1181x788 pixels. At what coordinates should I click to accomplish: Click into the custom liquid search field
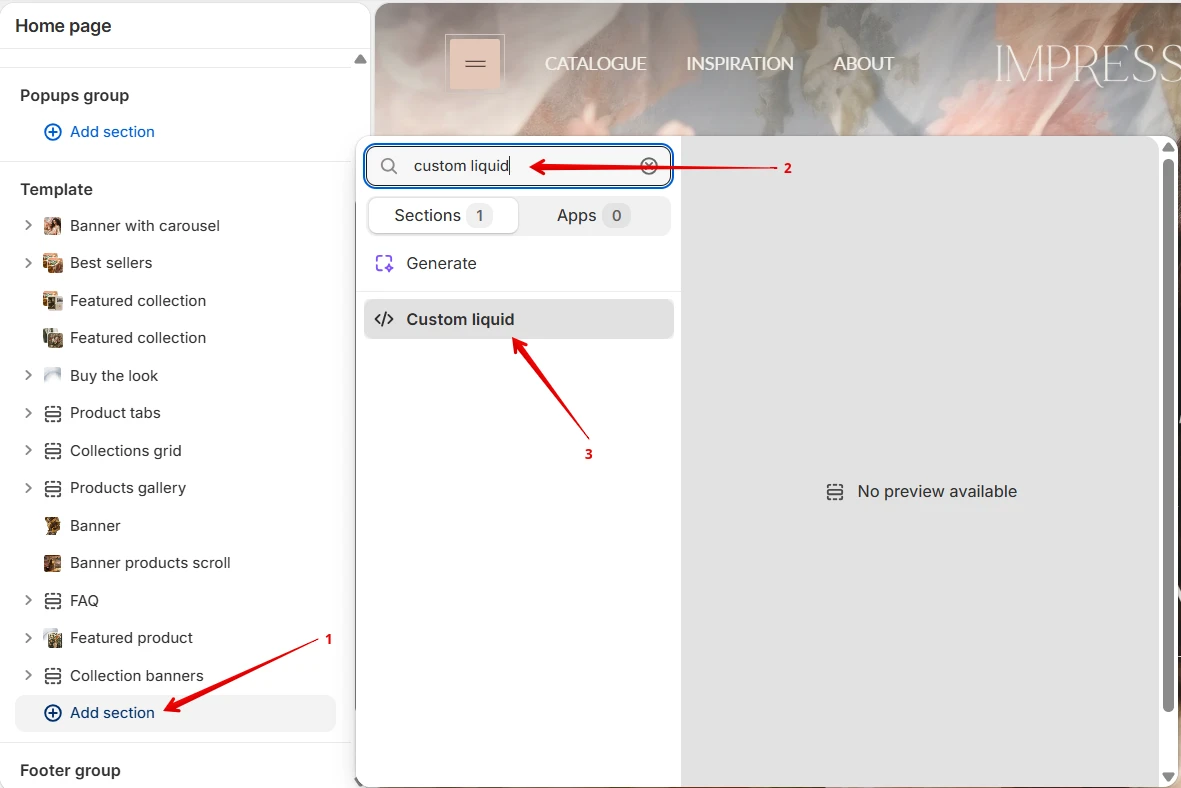[518, 166]
